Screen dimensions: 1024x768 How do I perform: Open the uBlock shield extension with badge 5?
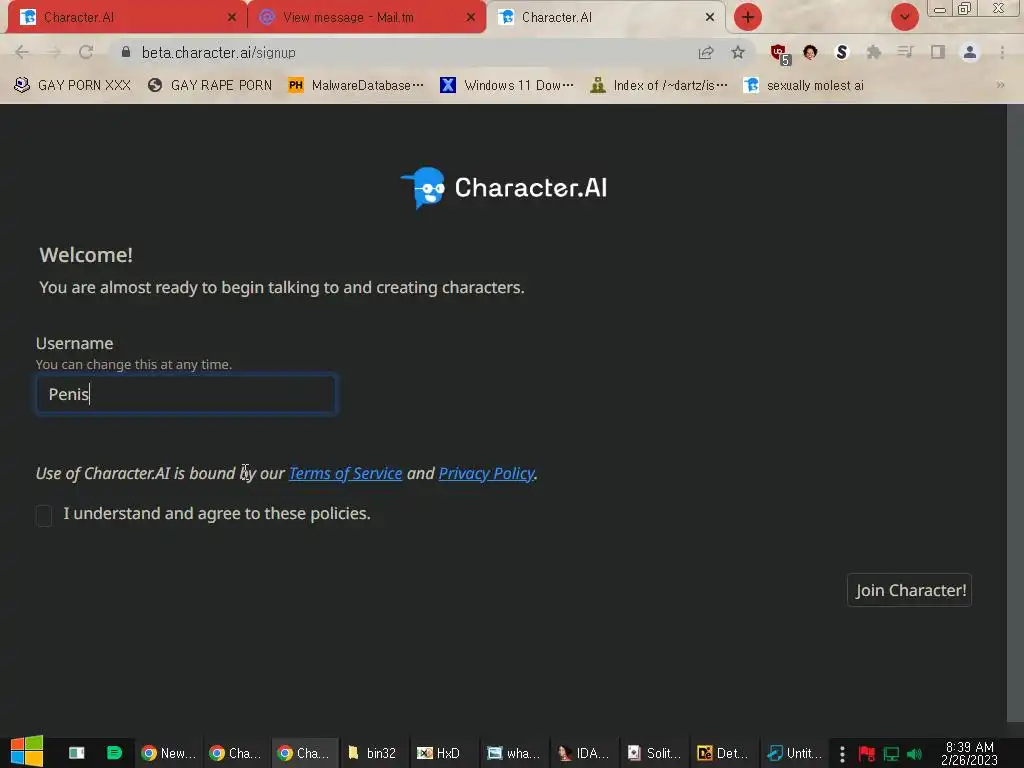click(x=780, y=54)
